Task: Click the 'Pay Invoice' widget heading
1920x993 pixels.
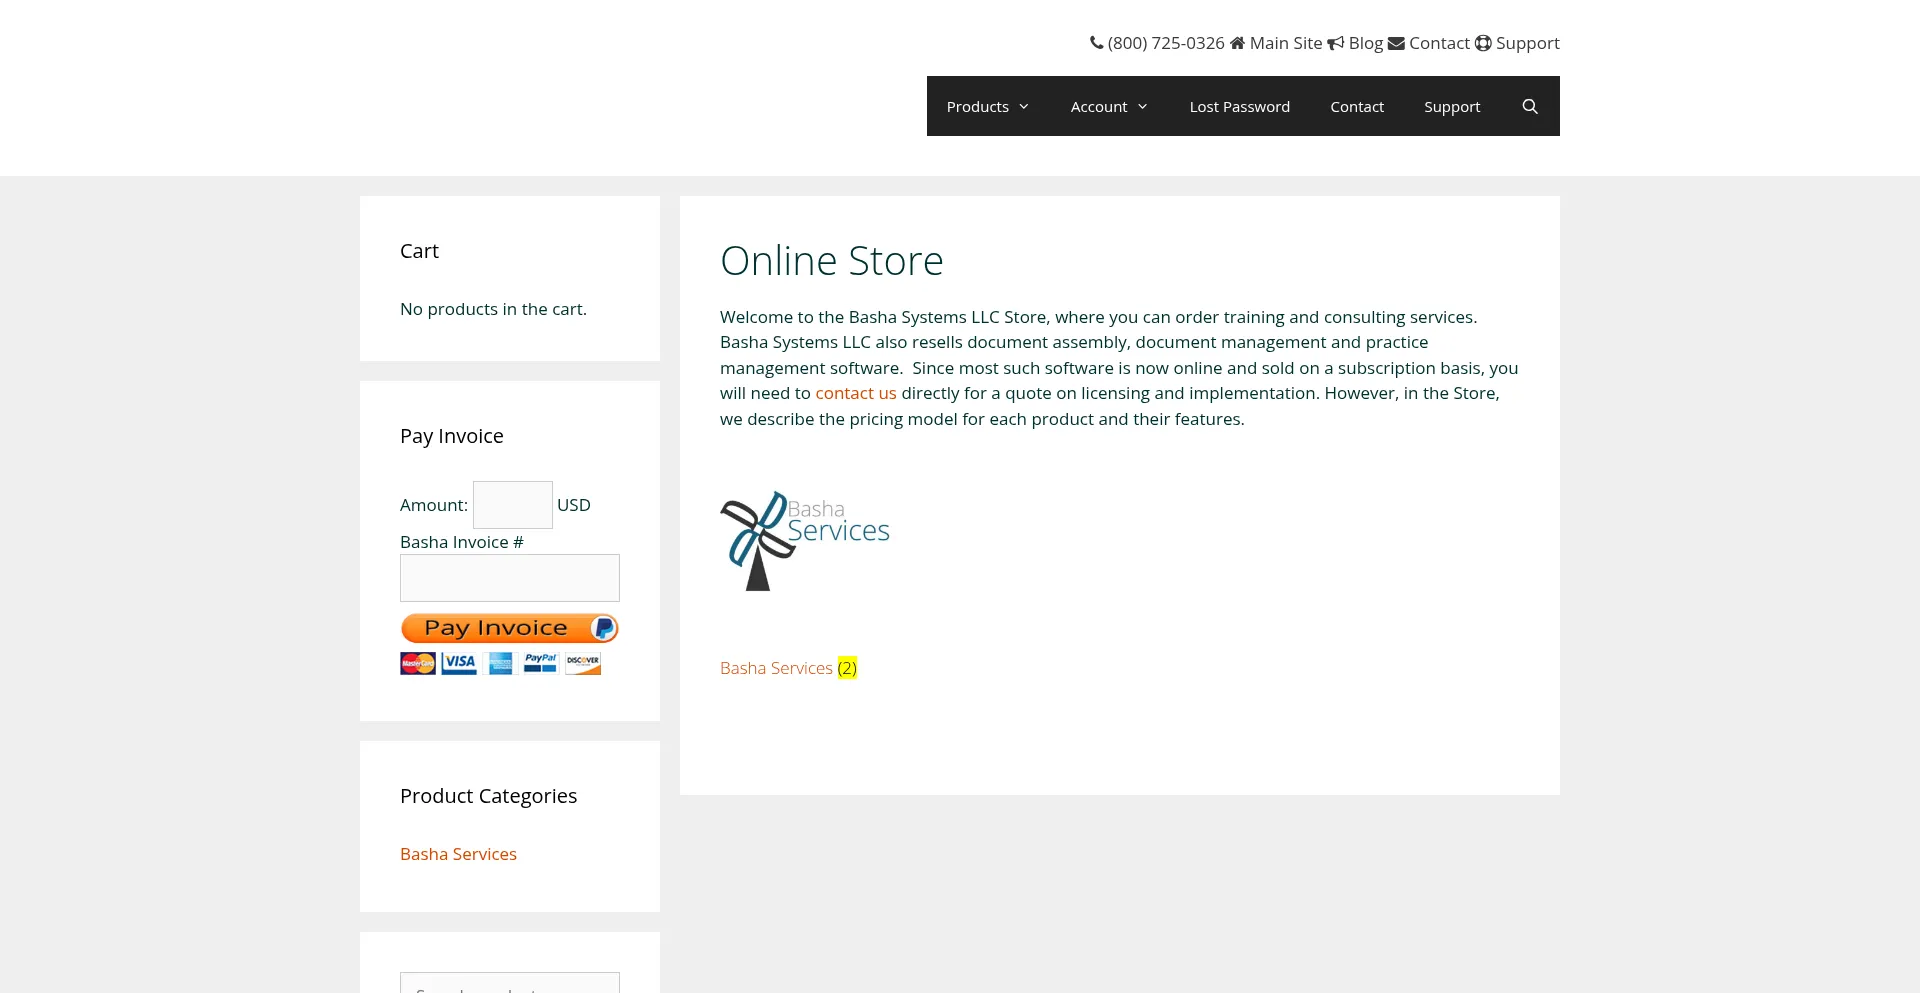Action: pos(452,436)
